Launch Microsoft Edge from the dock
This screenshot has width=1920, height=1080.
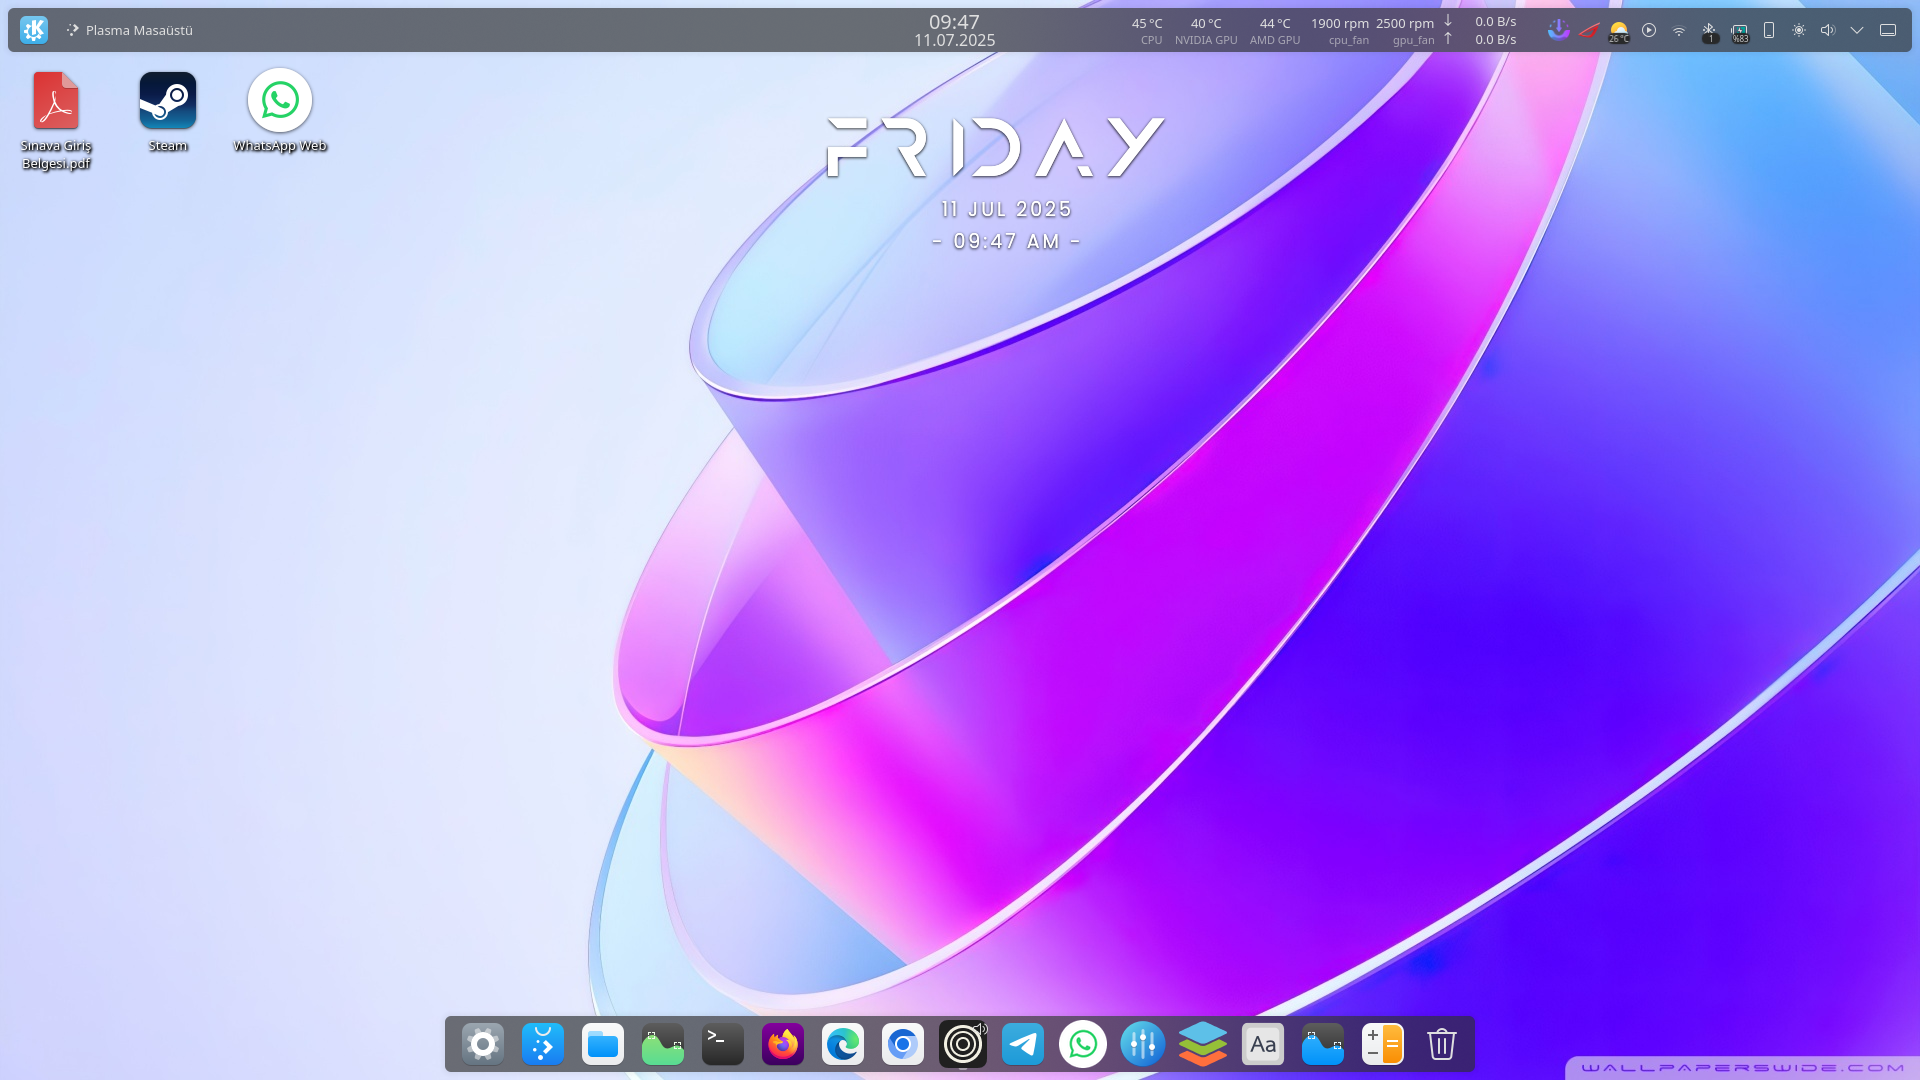[x=843, y=1044]
